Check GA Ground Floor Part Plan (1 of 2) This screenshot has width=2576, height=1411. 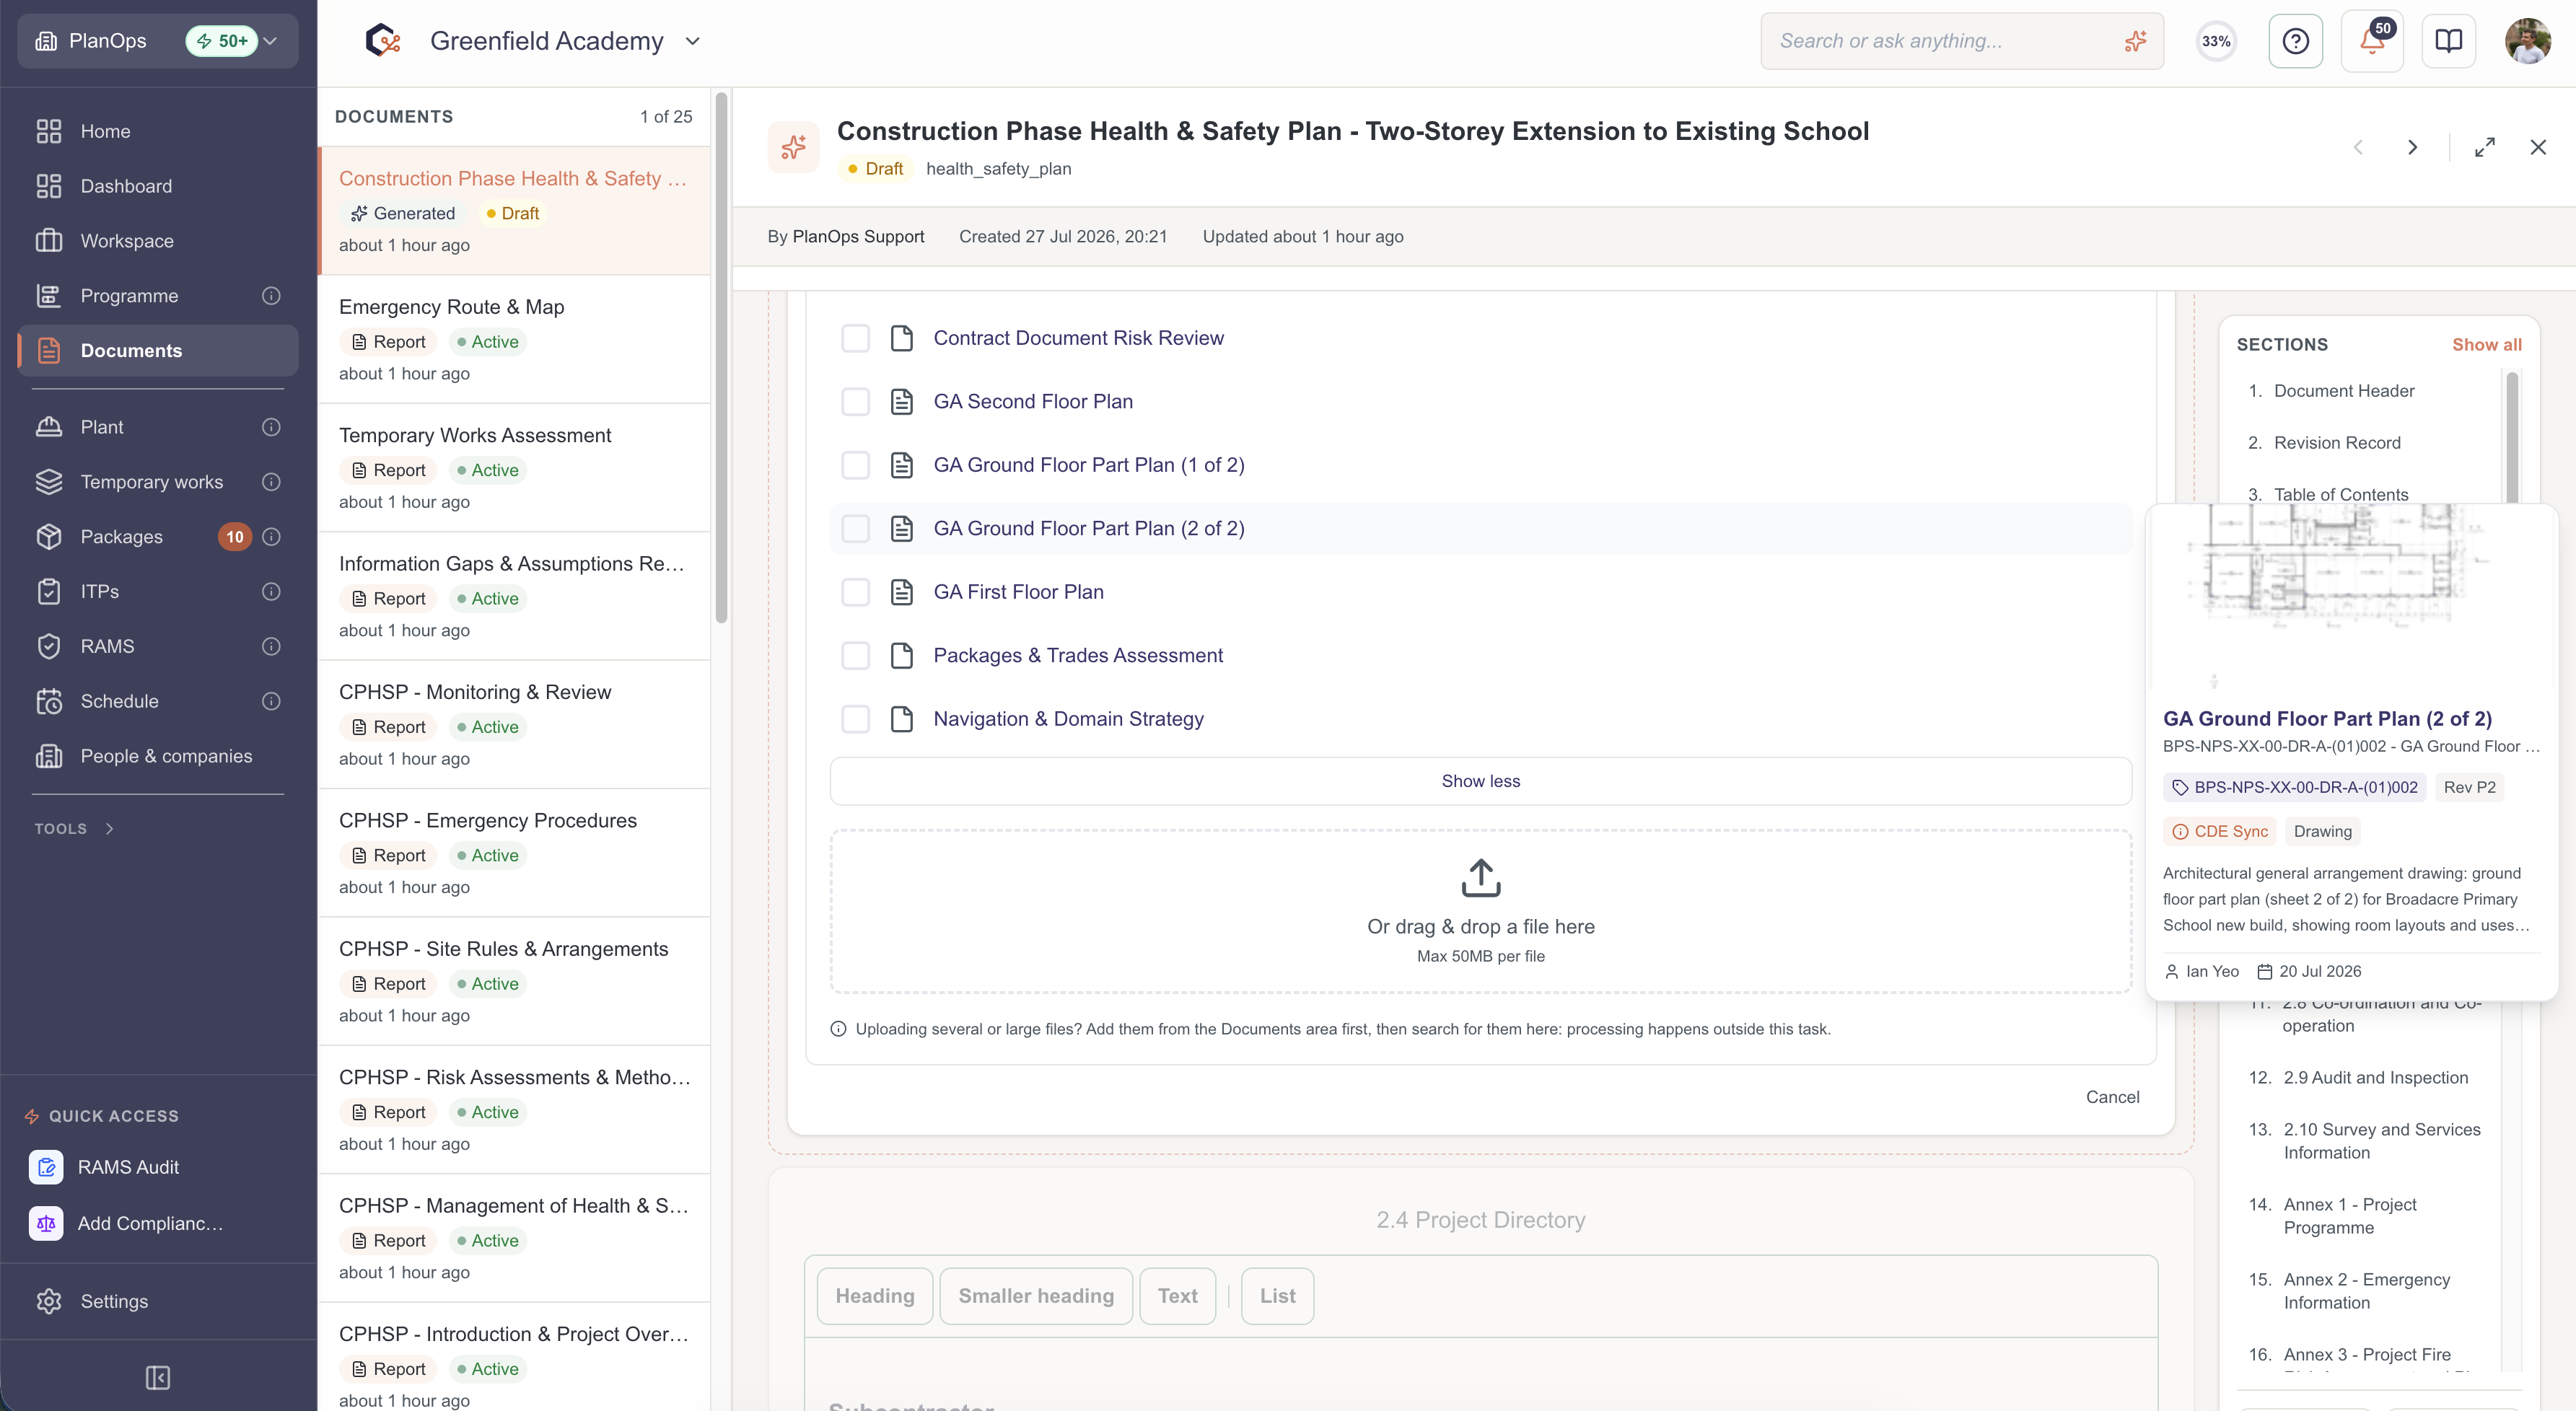click(855, 465)
